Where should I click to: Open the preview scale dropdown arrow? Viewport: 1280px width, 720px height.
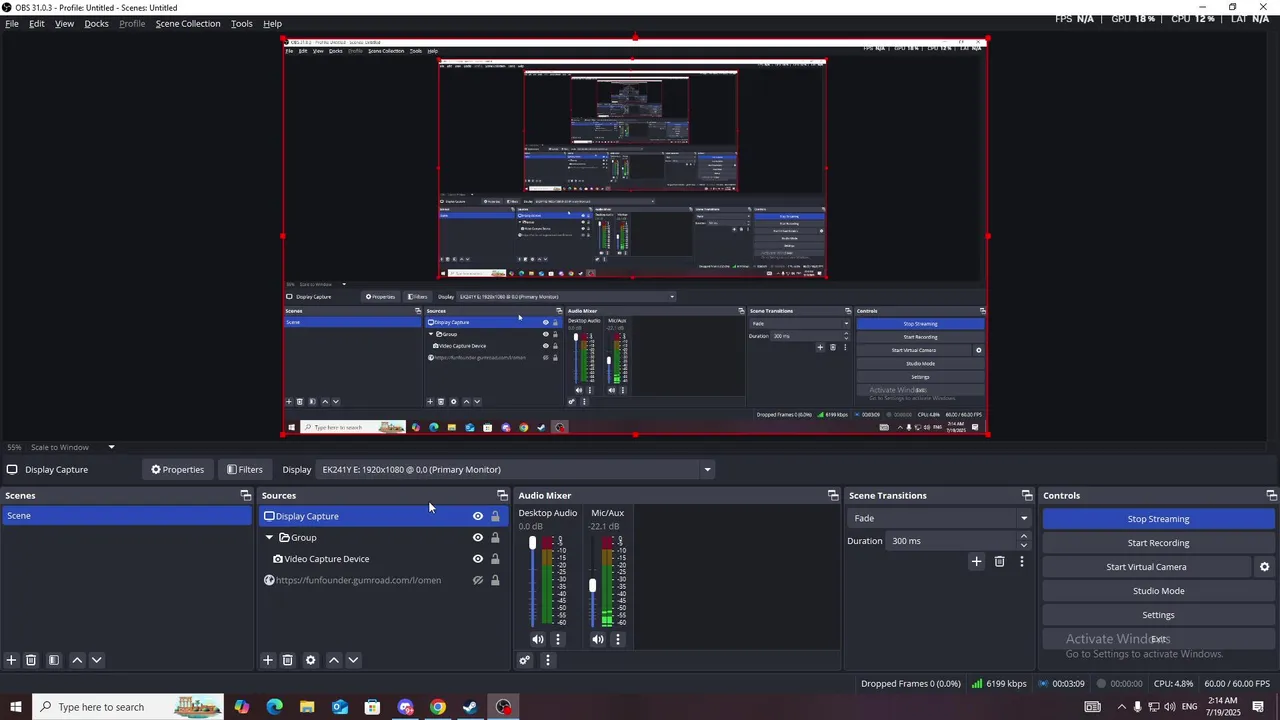pyautogui.click(x=111, y=447)
